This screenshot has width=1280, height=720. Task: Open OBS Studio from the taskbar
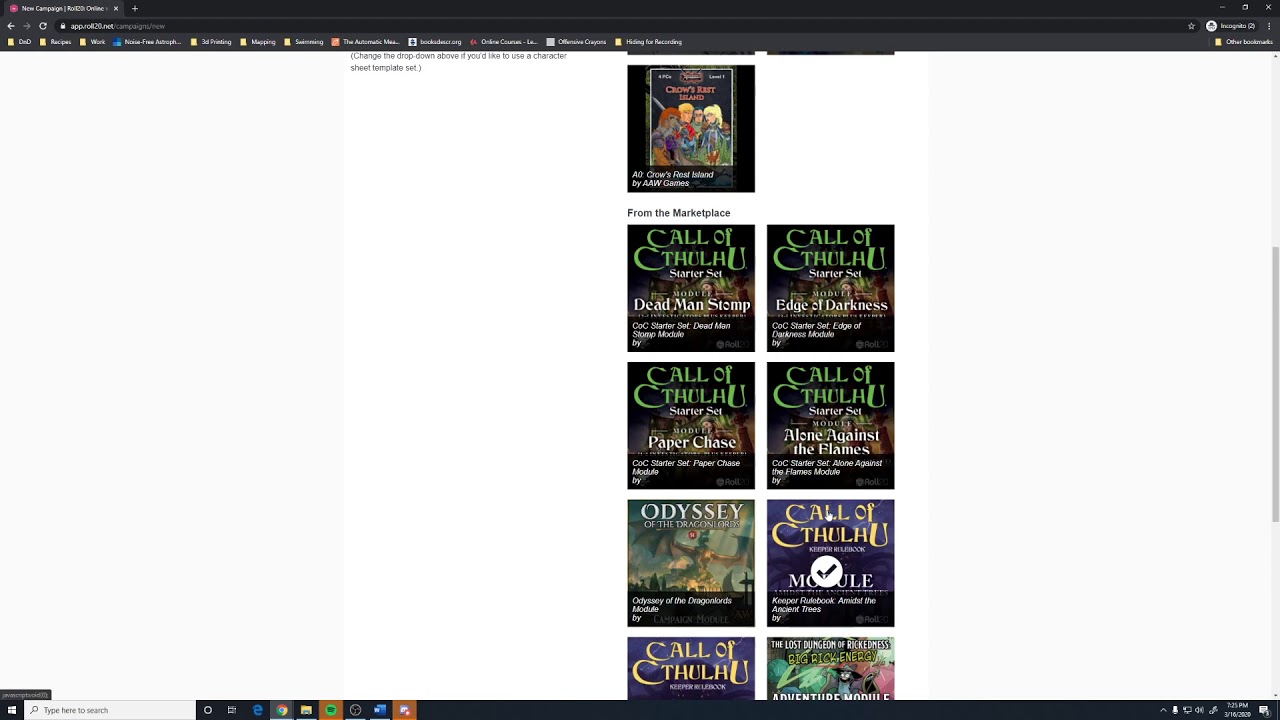(x=355, y=710)
